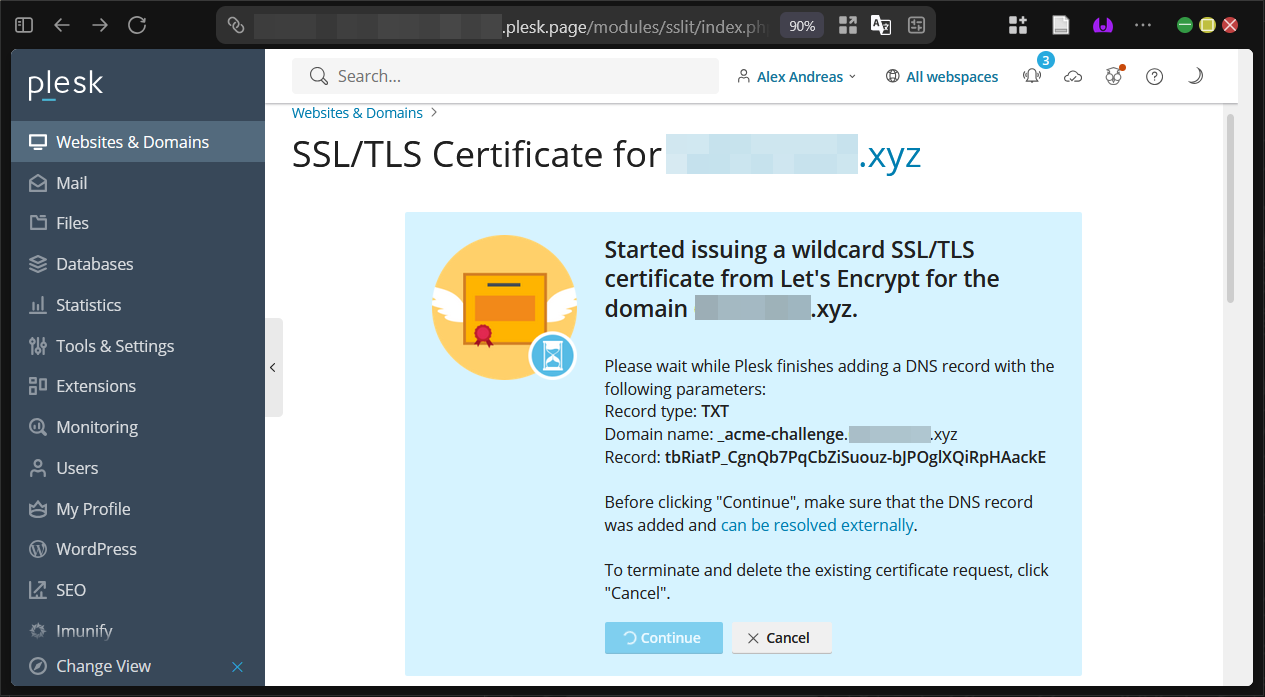This screenshot has width=1265, height=697.
Task: Click the reader view icon in address bar
Action: tap(915, 26)
